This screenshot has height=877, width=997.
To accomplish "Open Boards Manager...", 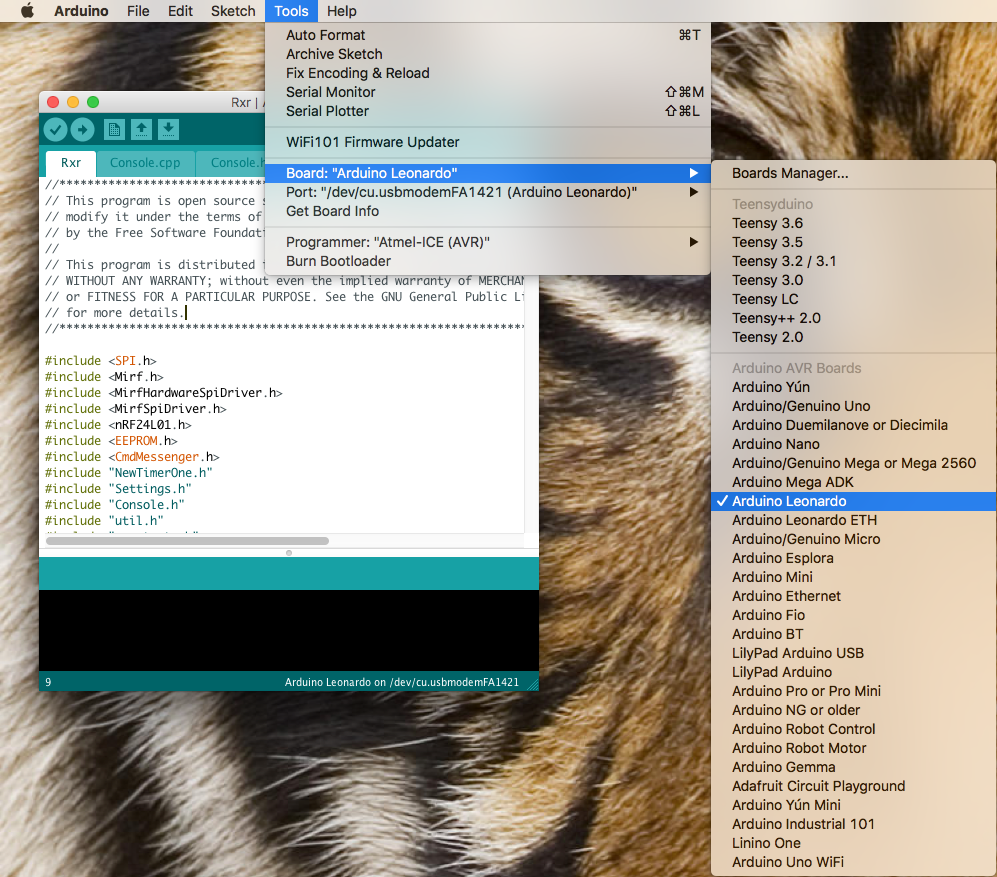I will (854, 173).
